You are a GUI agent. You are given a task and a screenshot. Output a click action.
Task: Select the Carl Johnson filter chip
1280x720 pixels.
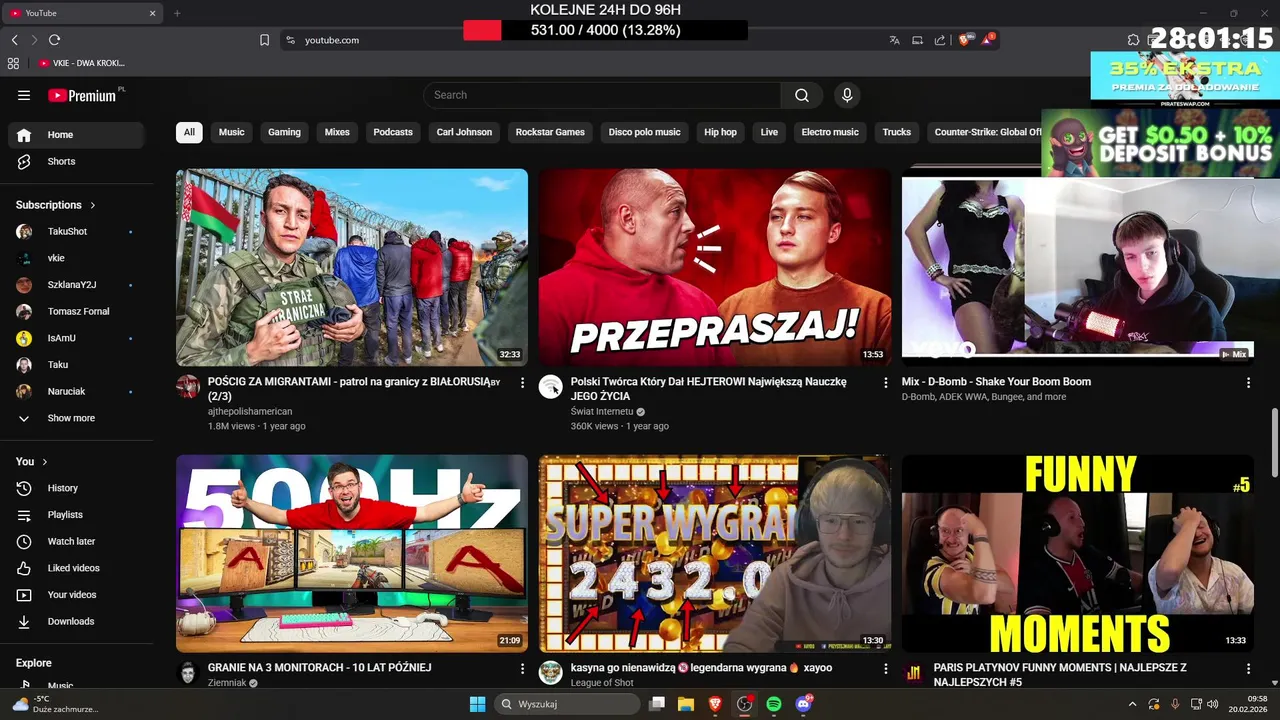pyautogui.click(x=464, y=132)
